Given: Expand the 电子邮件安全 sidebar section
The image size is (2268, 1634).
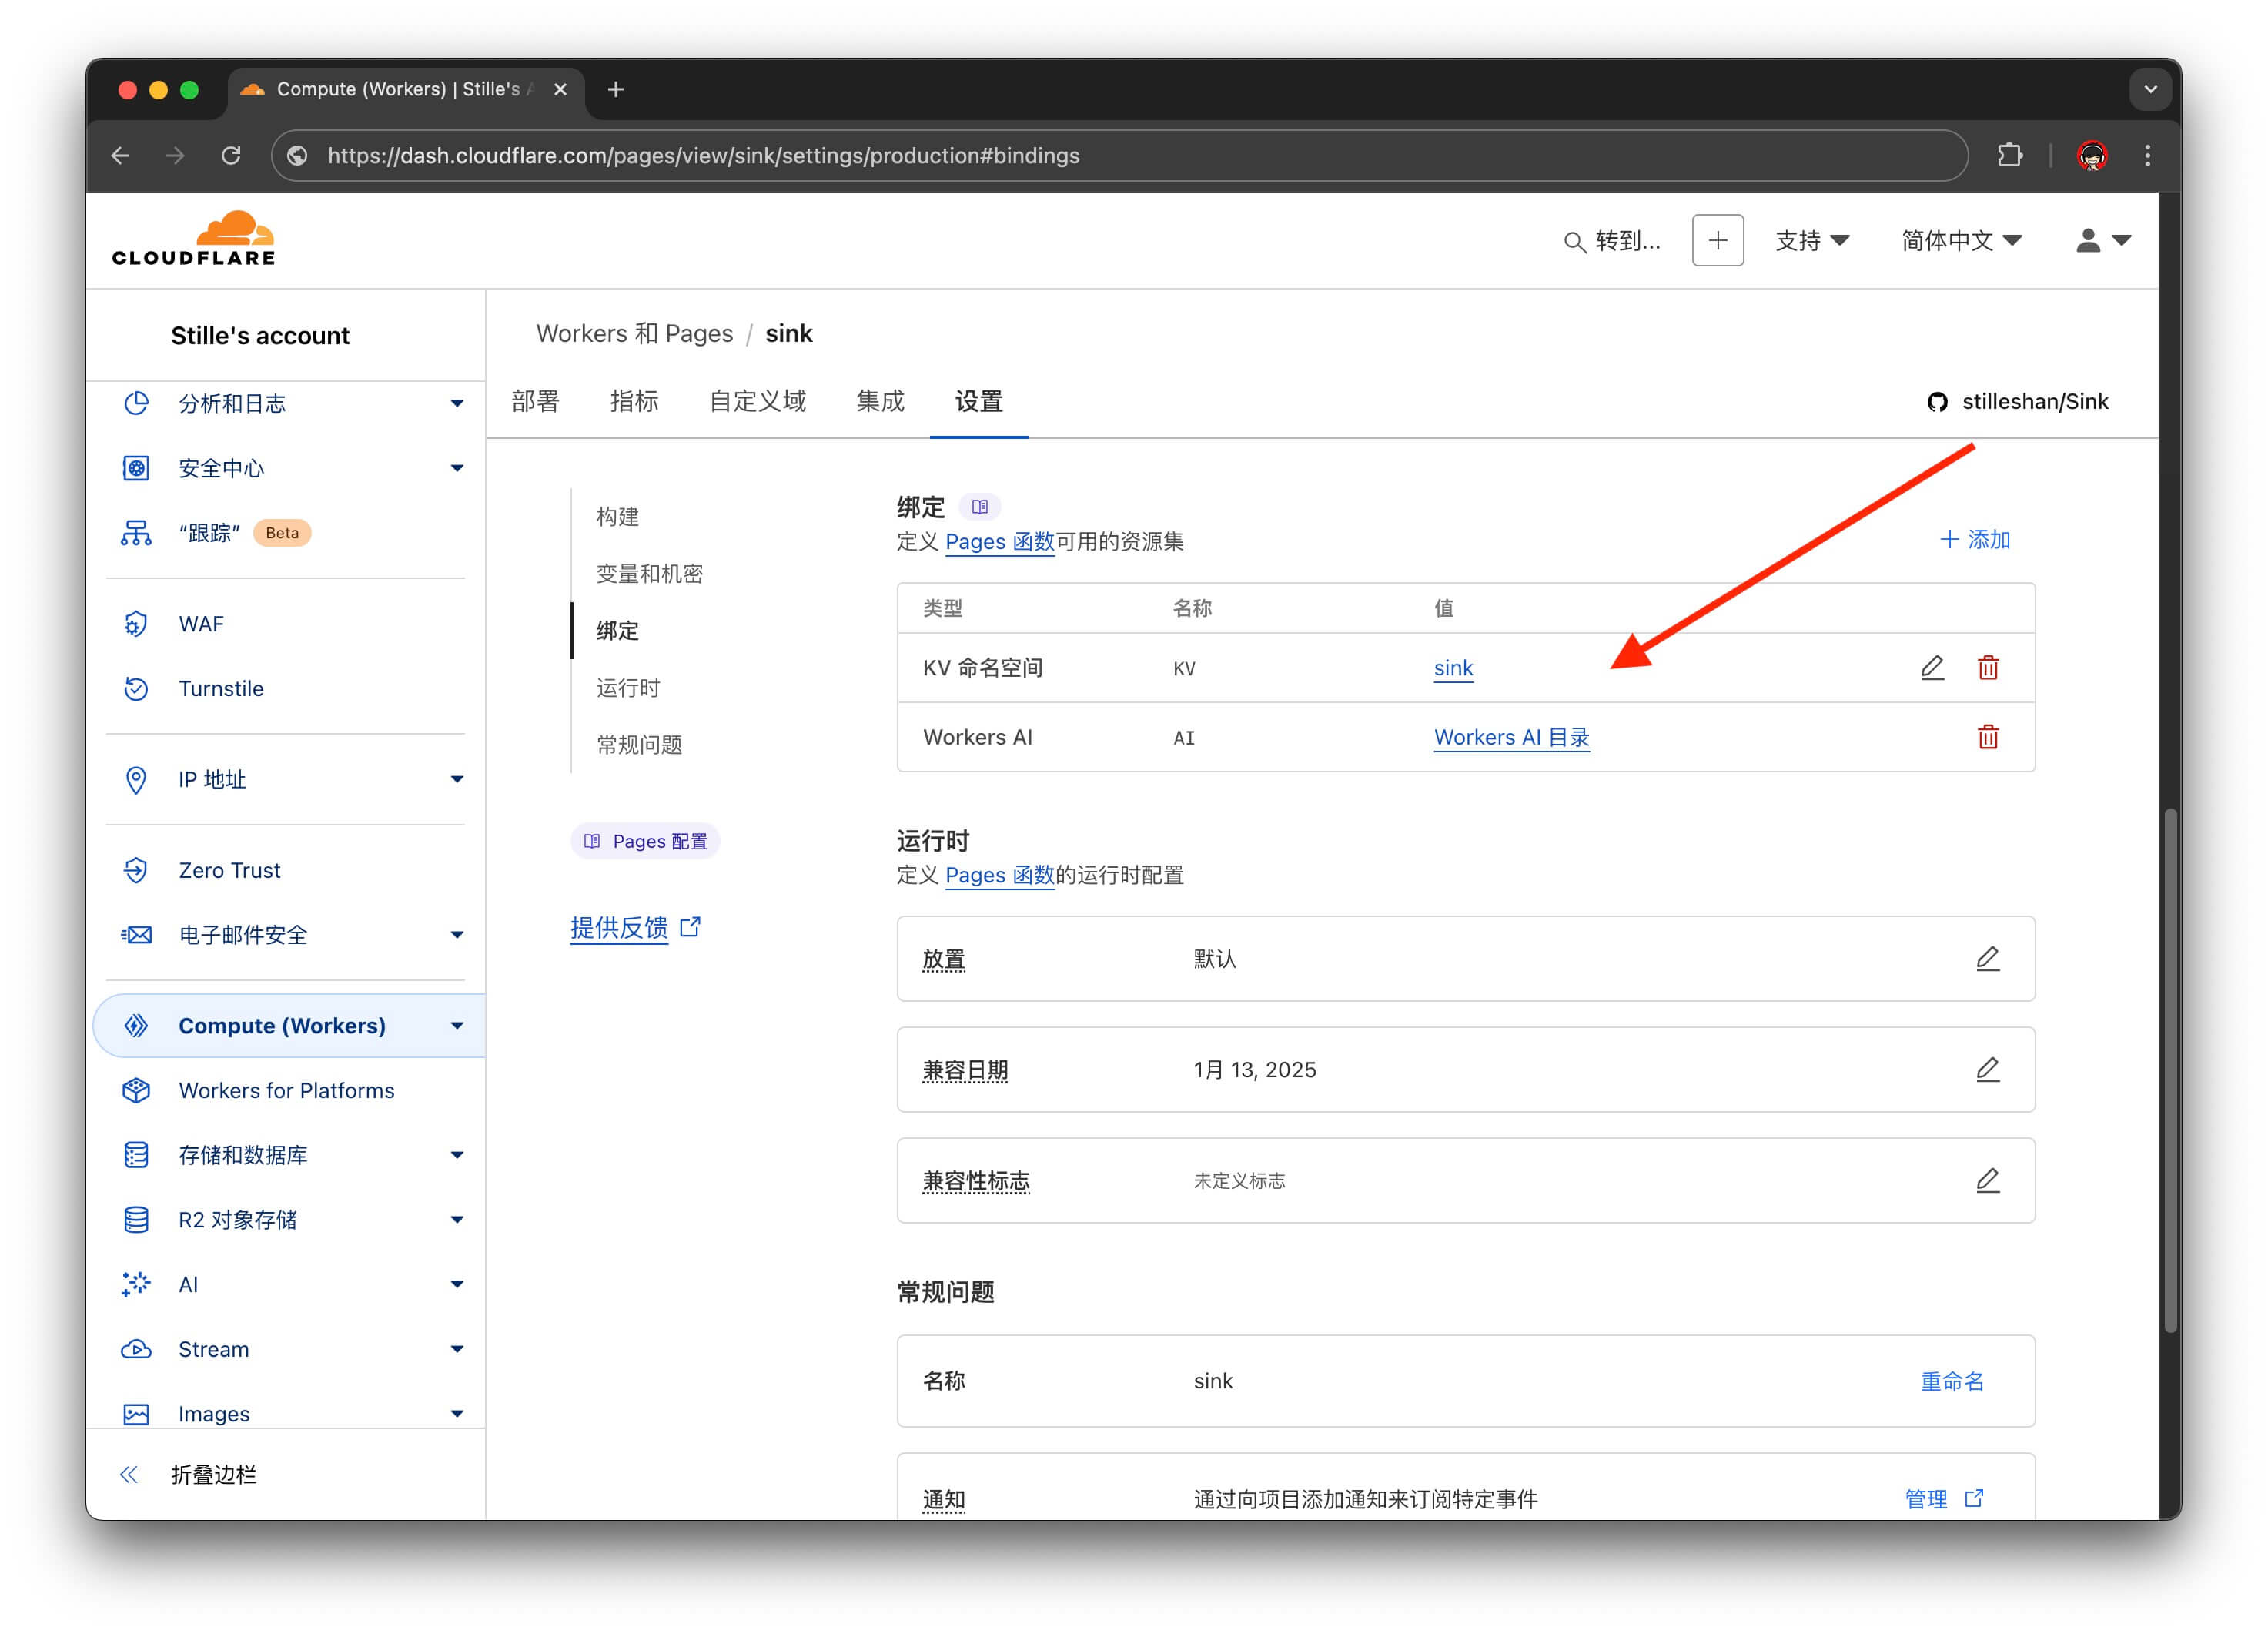Looking at the screenshot, I should 457,935.
